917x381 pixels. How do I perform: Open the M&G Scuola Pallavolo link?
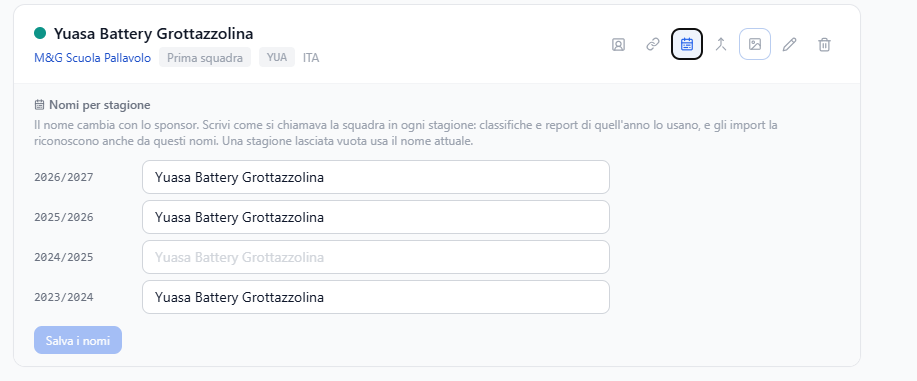click(92, 58)
